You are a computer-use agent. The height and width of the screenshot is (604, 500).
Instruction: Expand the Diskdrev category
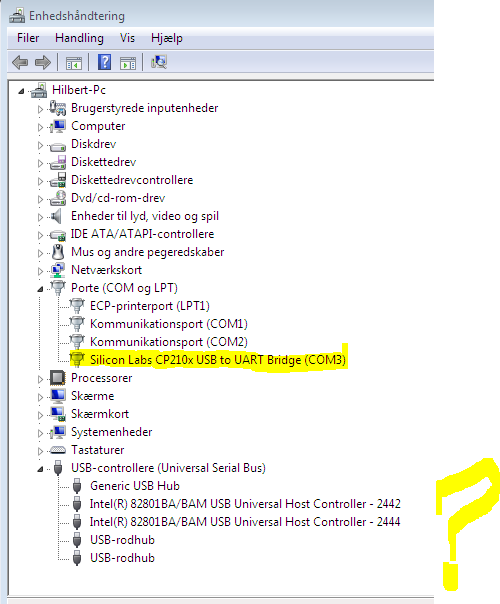(x=40, y=145)
